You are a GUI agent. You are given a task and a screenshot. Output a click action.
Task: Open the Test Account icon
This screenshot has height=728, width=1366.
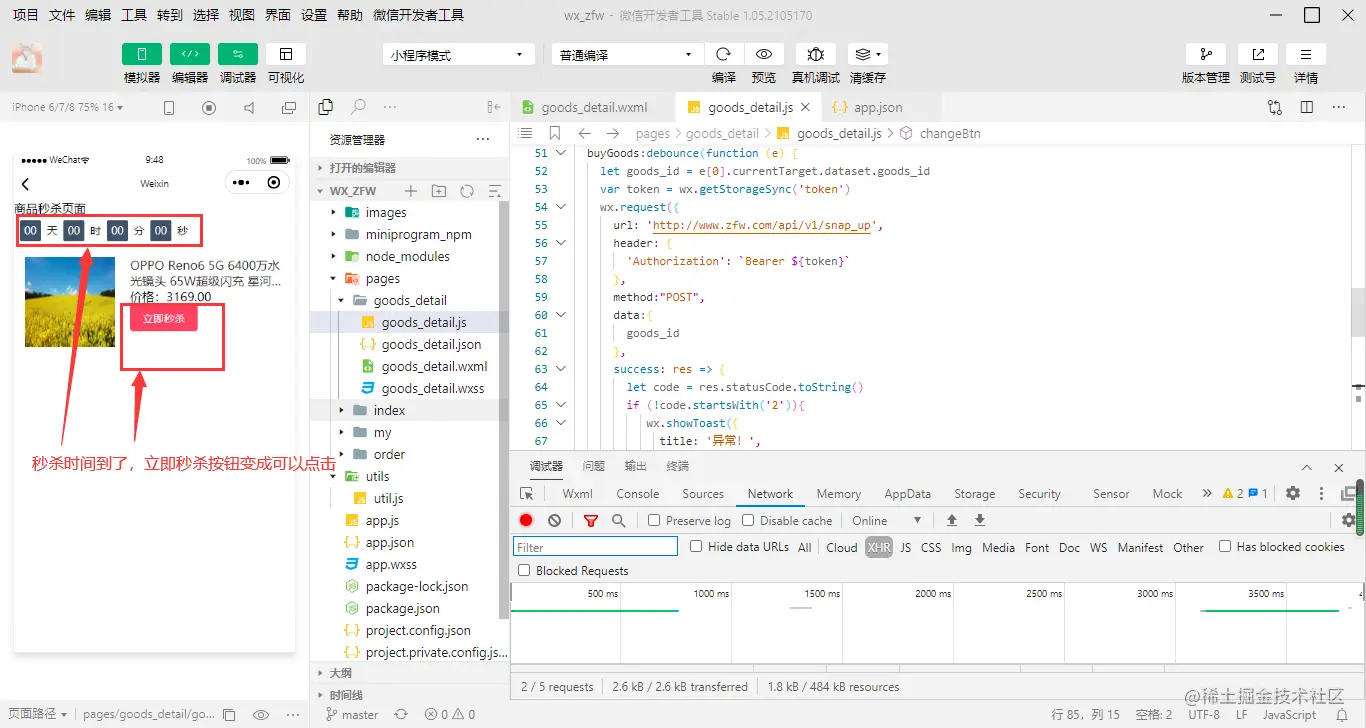[x=1258, y=54]
